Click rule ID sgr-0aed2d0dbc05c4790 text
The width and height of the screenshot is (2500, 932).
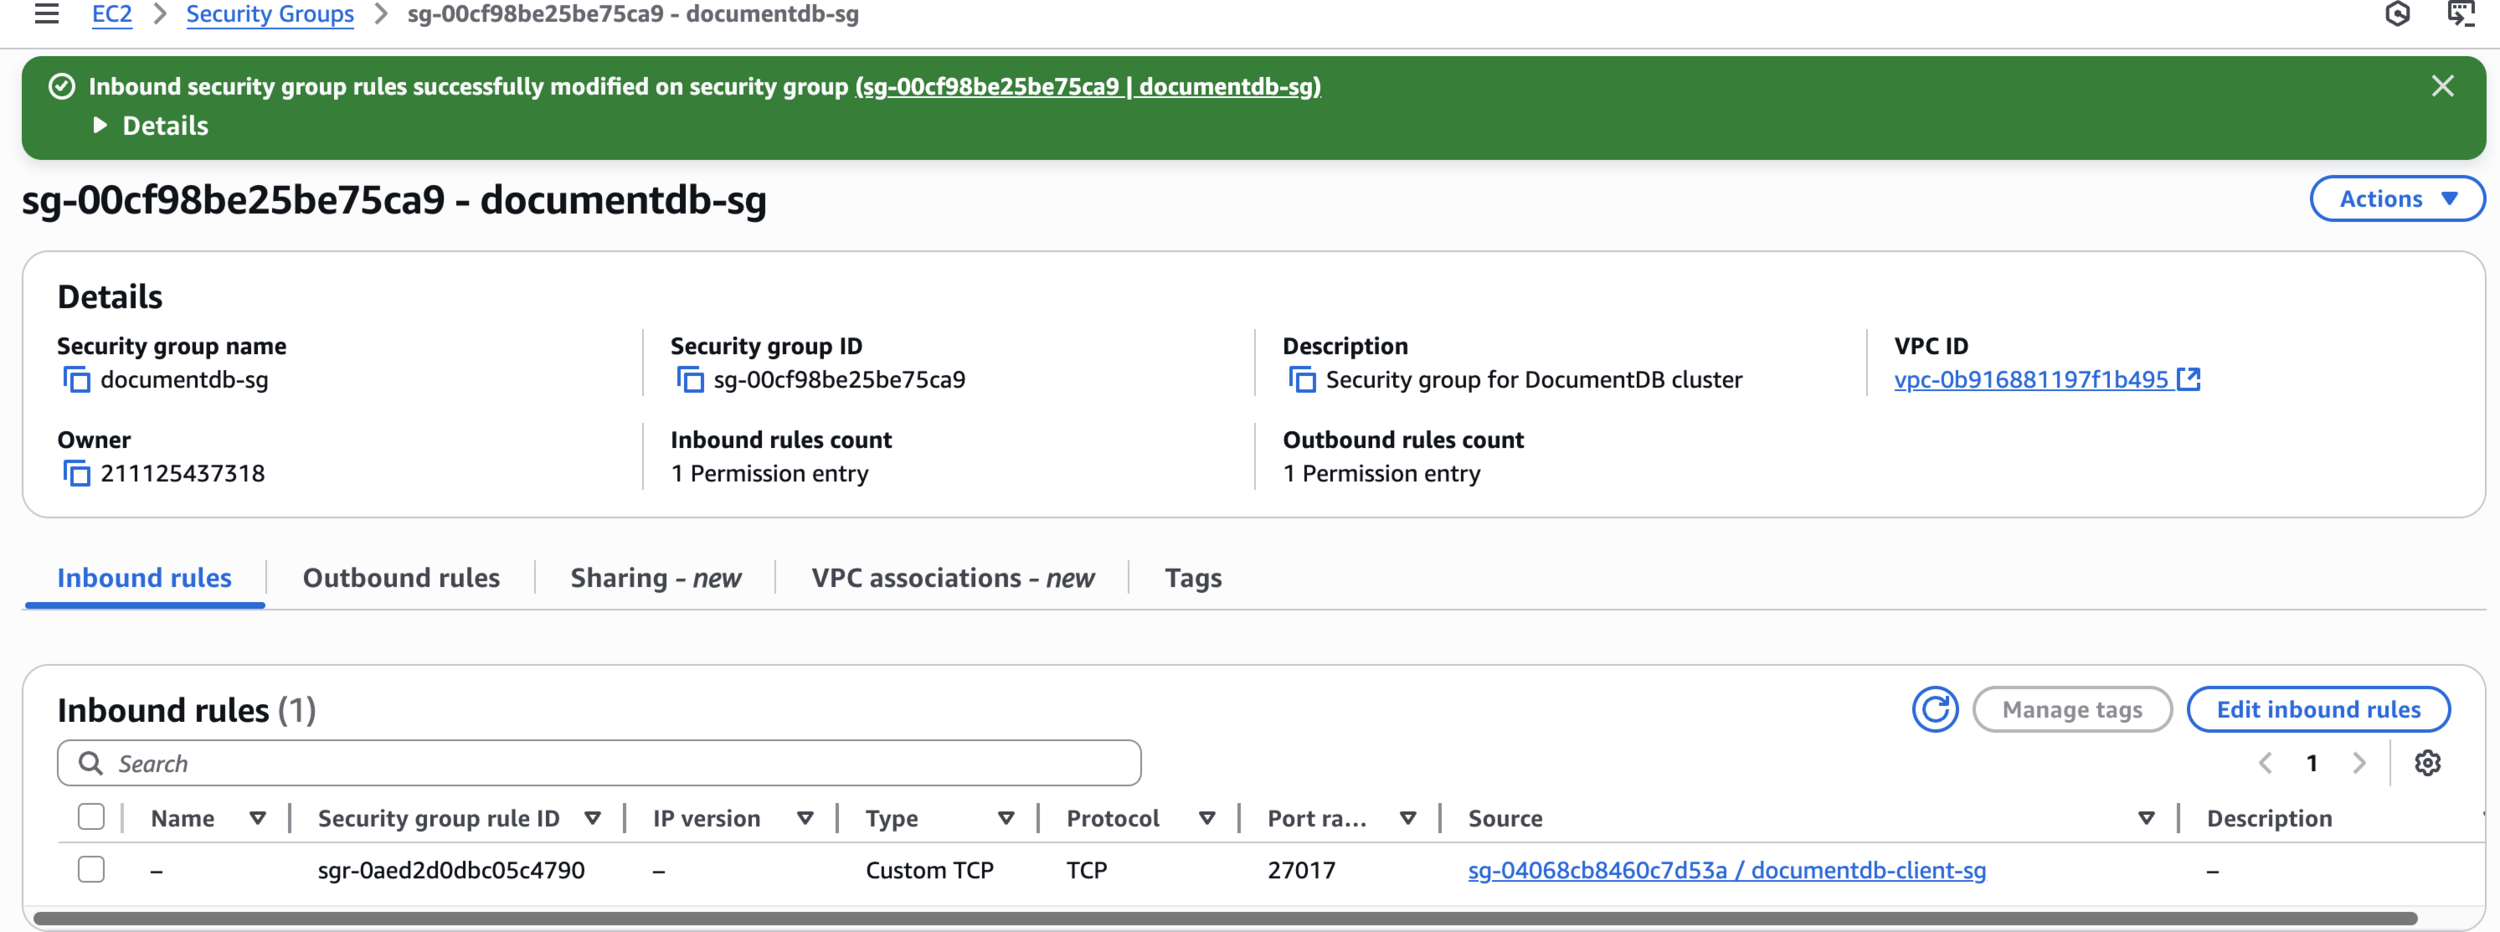451,871
